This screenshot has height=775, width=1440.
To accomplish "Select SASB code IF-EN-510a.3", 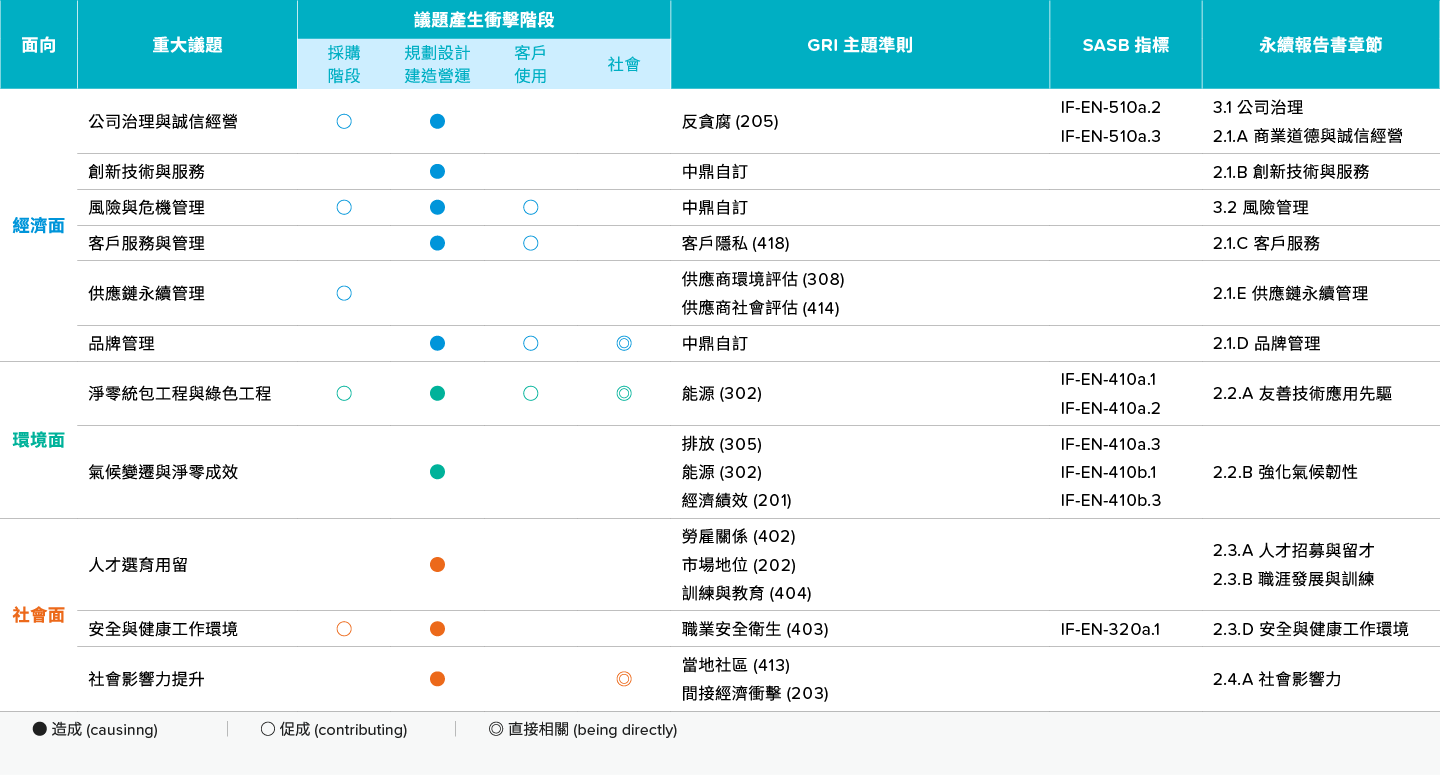I will click(x=1111, y=136).
